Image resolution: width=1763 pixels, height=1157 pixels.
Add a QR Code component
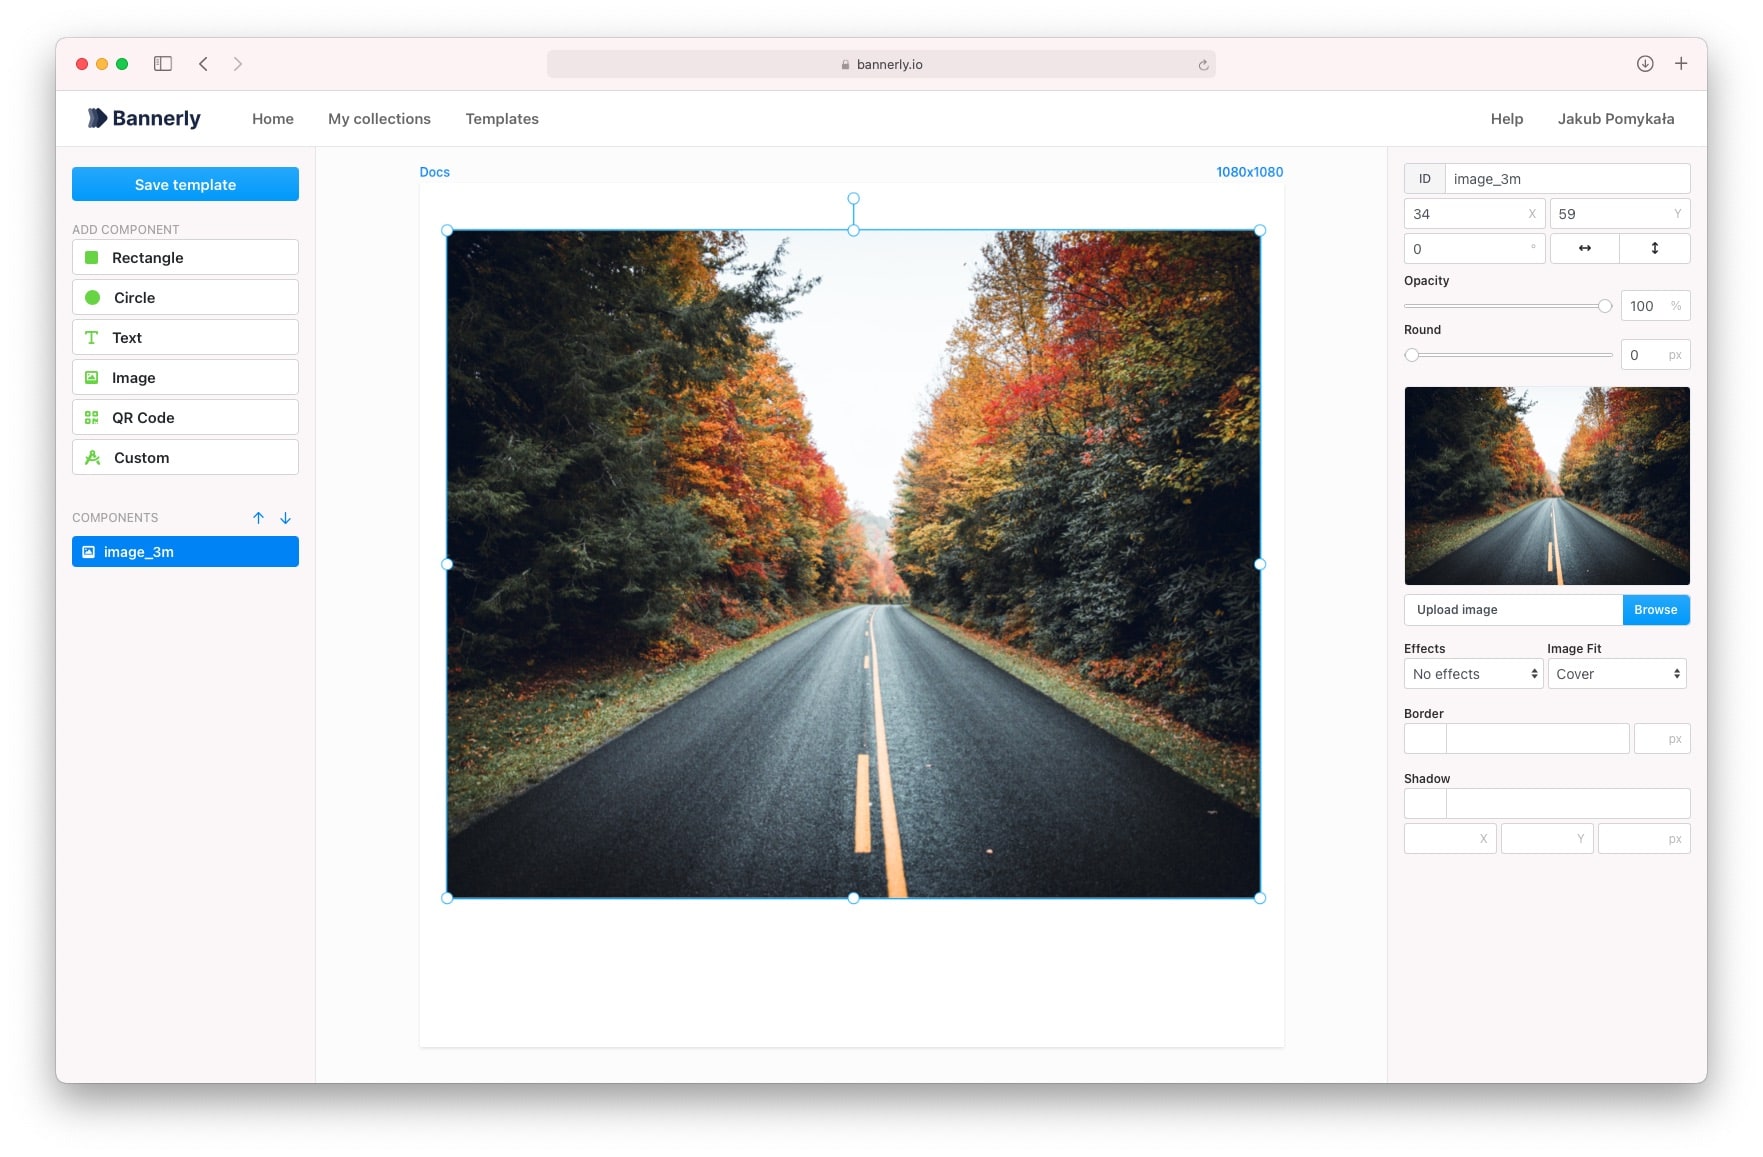click(185, 417)
